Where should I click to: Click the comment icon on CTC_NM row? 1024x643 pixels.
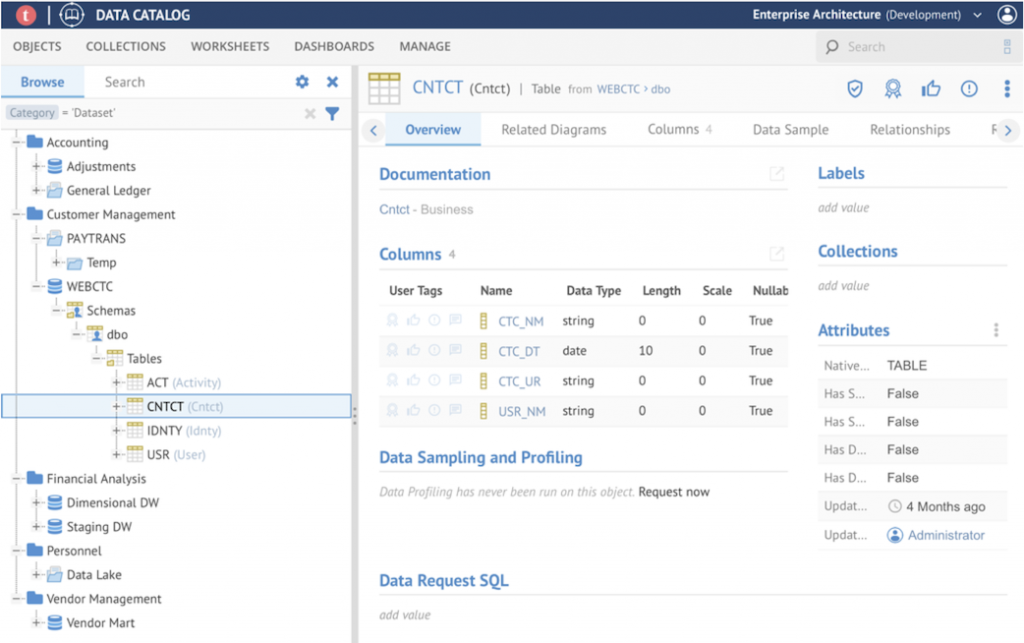pyautogui.click(x=455, y=320)
